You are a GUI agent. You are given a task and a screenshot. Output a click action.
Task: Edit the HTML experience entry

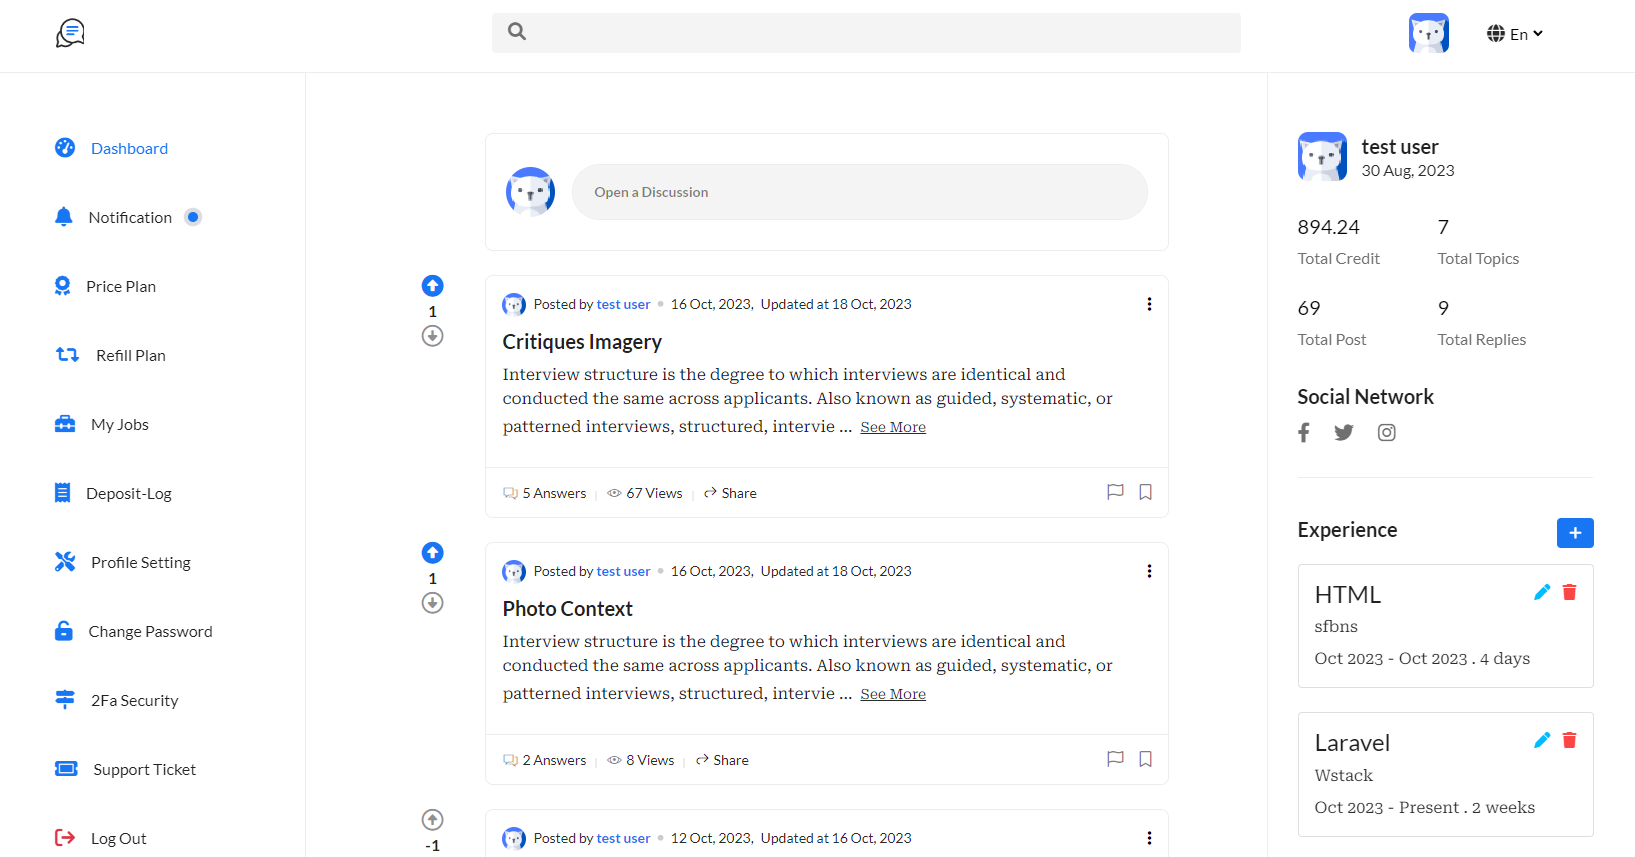(x=1542, y=592)
